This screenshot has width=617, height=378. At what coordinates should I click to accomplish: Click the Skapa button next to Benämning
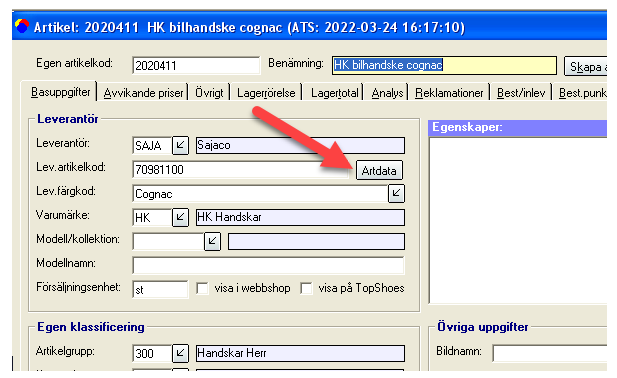point(586,66)
